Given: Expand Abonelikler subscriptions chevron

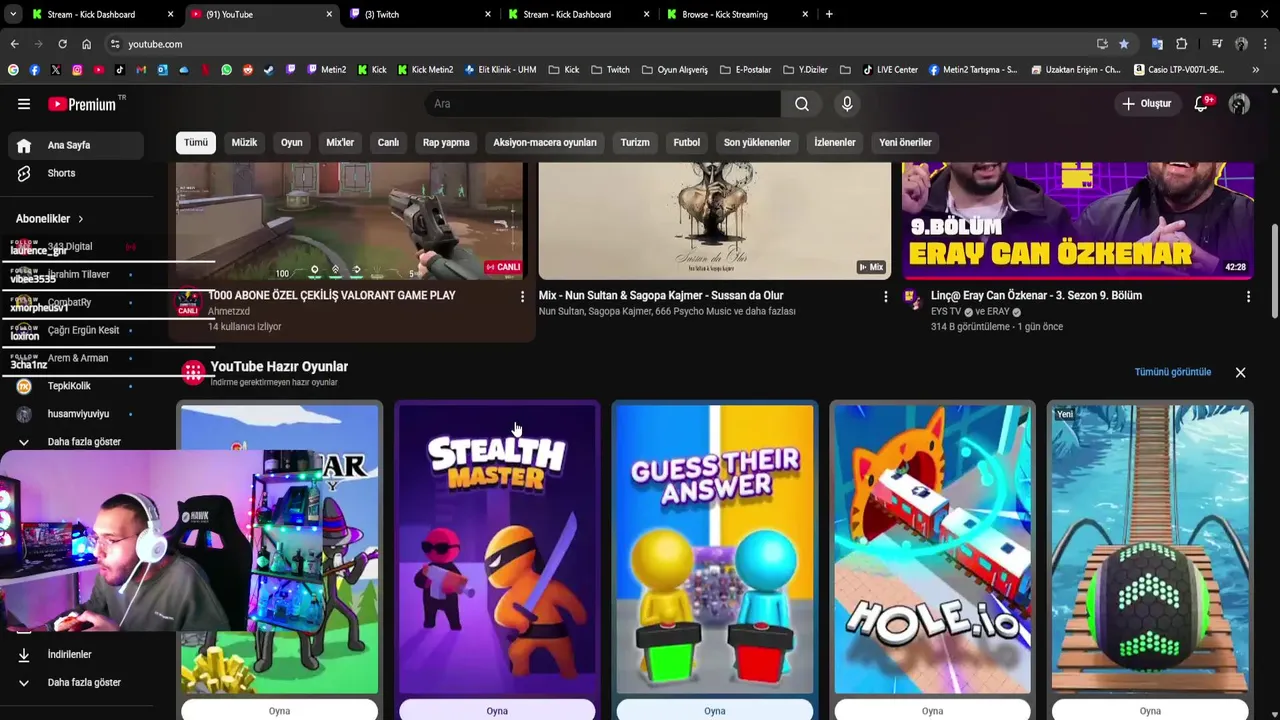Looking at the screenshot, I should (x=81, y=219).
